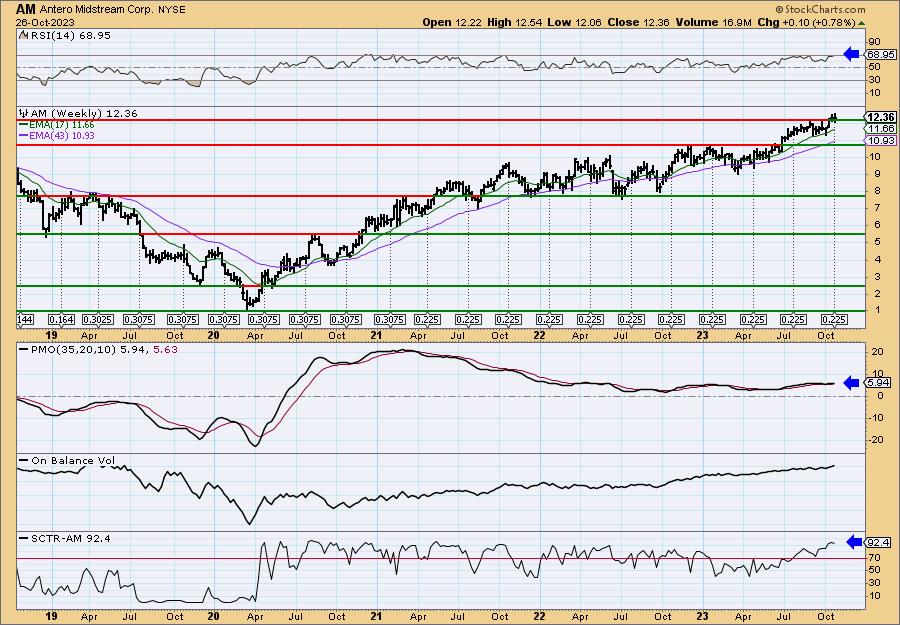This screenshot has width=900, height=625.
Task: Click the green up-triangle next to Chg
Action: 862,23
